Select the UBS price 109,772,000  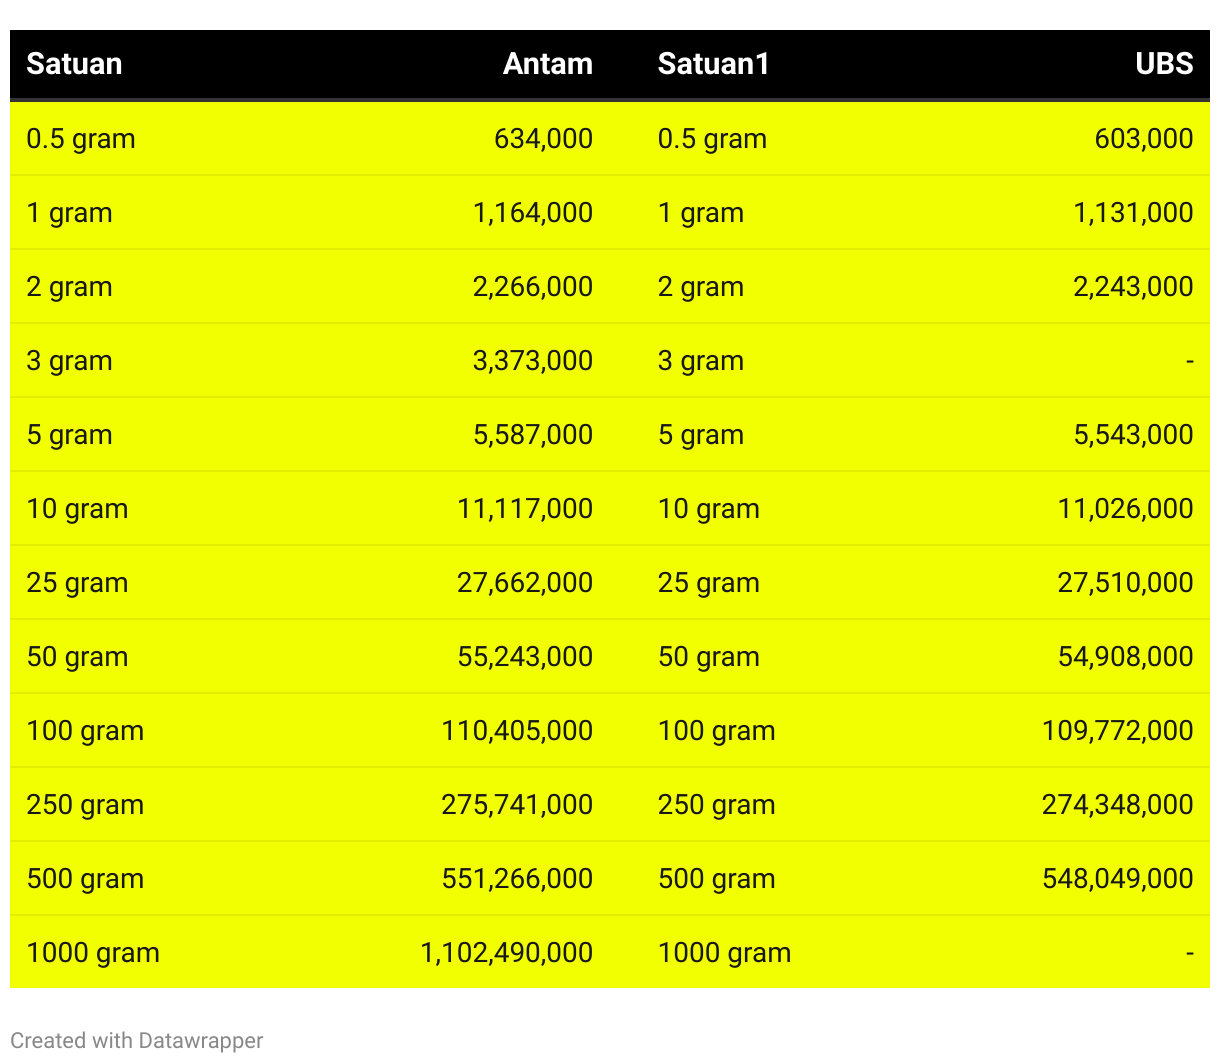[1118, 731]
